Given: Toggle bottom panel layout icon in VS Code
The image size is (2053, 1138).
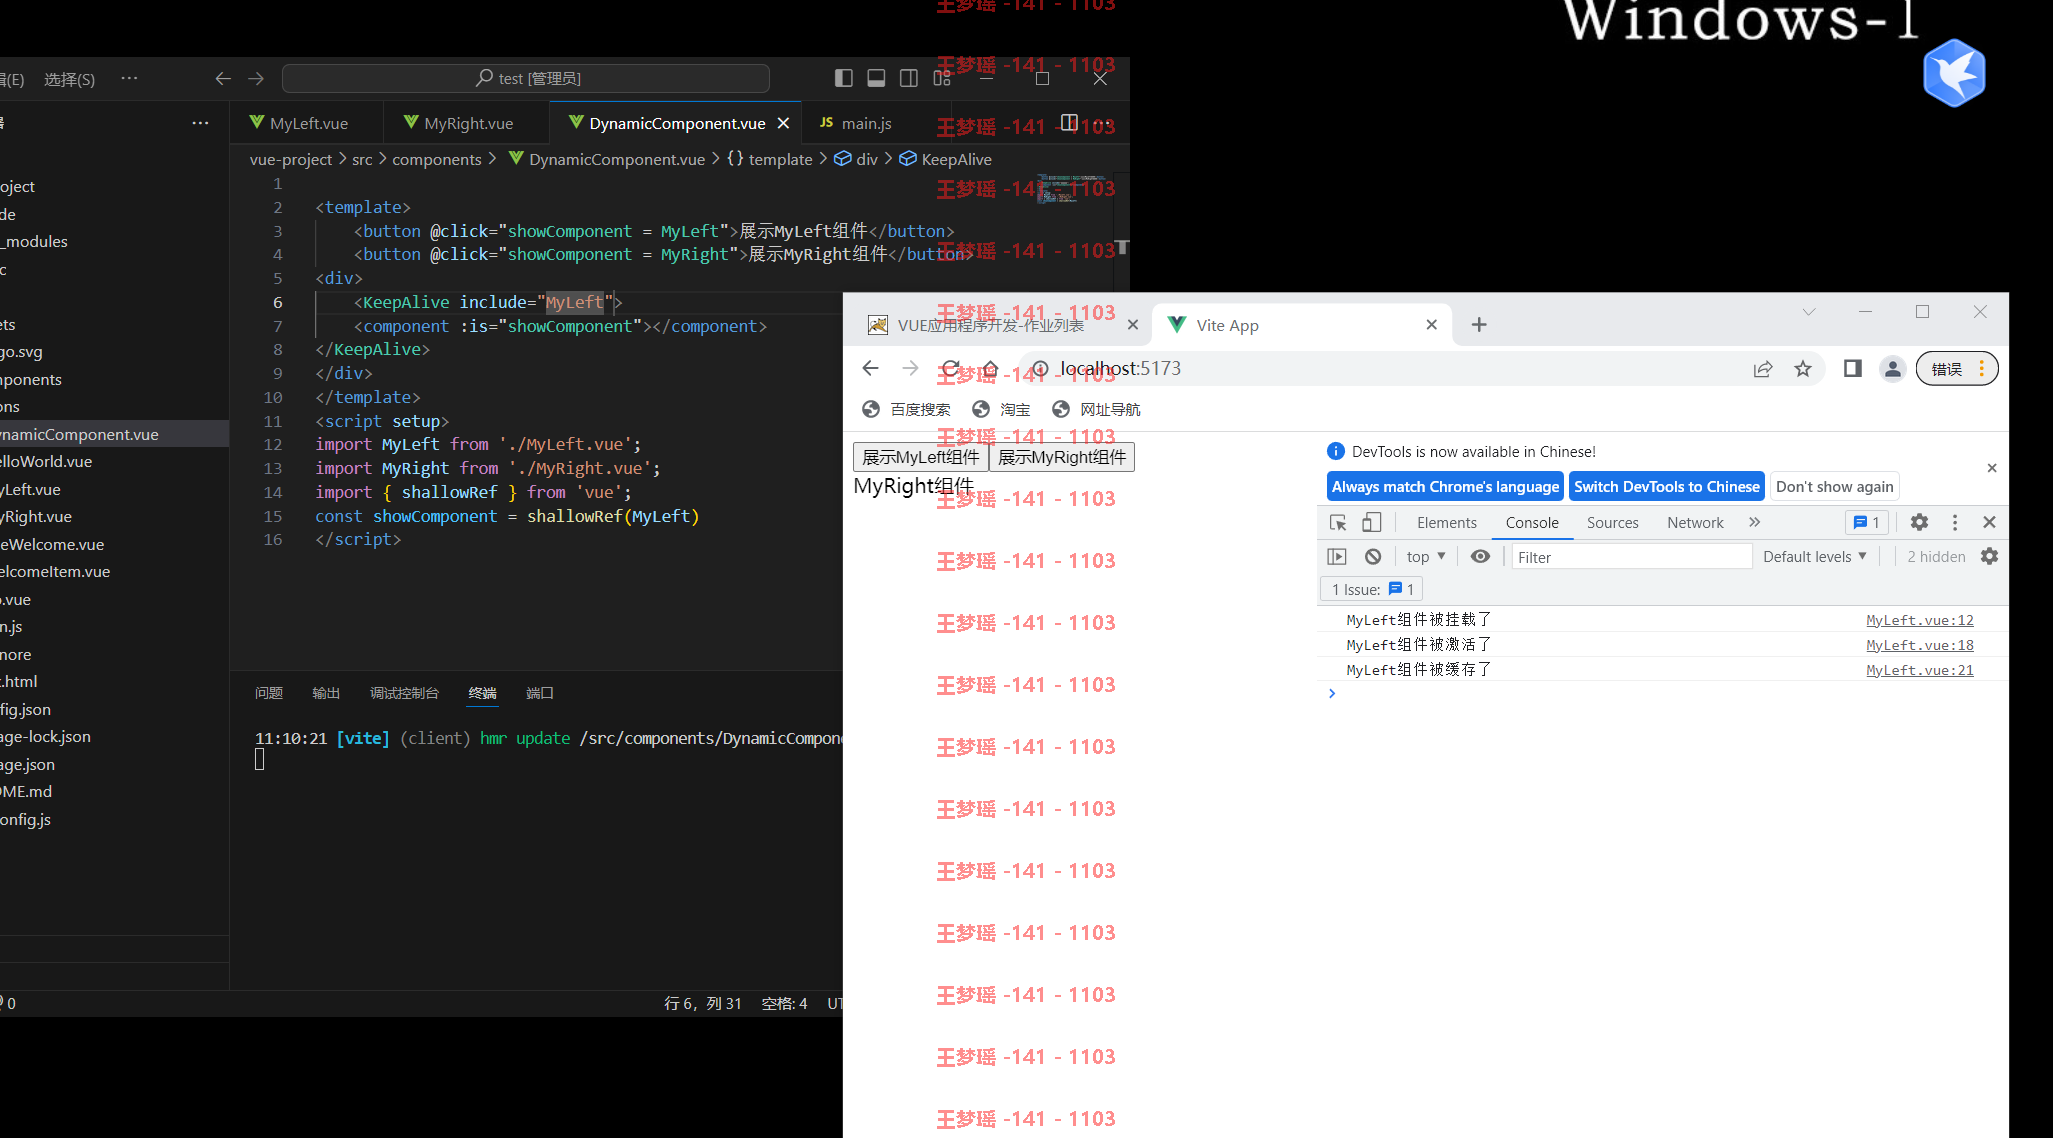Looking at the screenshot, I should pyautogui.click(x=876, y=78).
